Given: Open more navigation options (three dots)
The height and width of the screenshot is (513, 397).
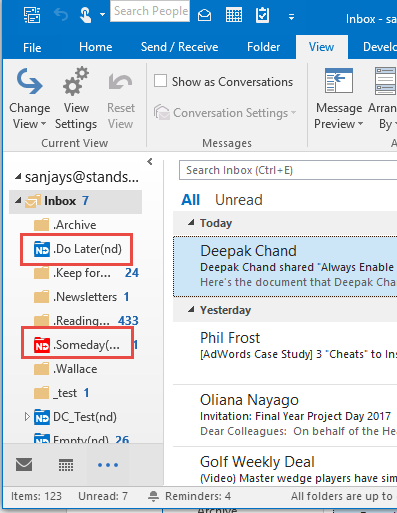Looking at the screenshot, I should [x=108, y=465].
